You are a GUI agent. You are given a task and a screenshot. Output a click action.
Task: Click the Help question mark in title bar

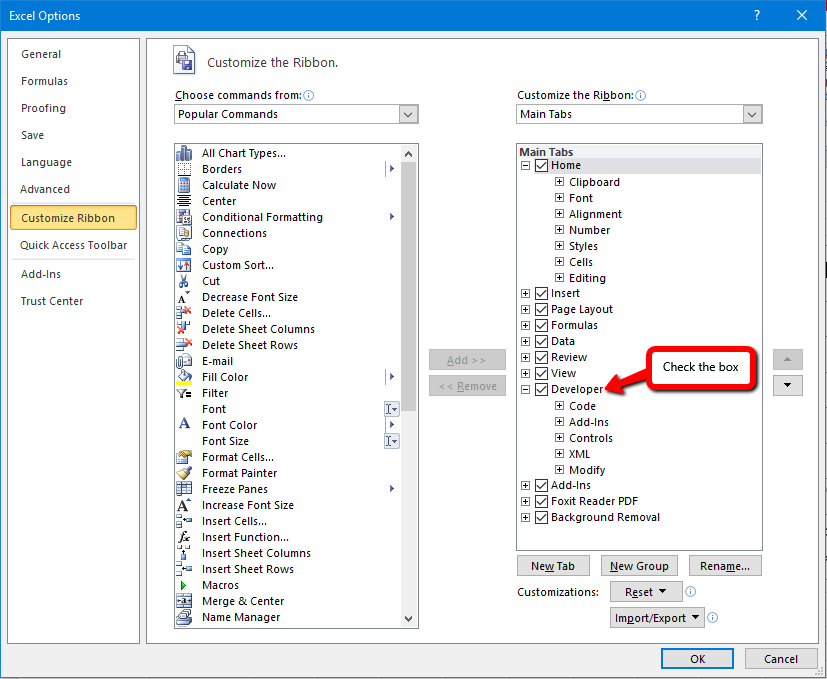757,15
